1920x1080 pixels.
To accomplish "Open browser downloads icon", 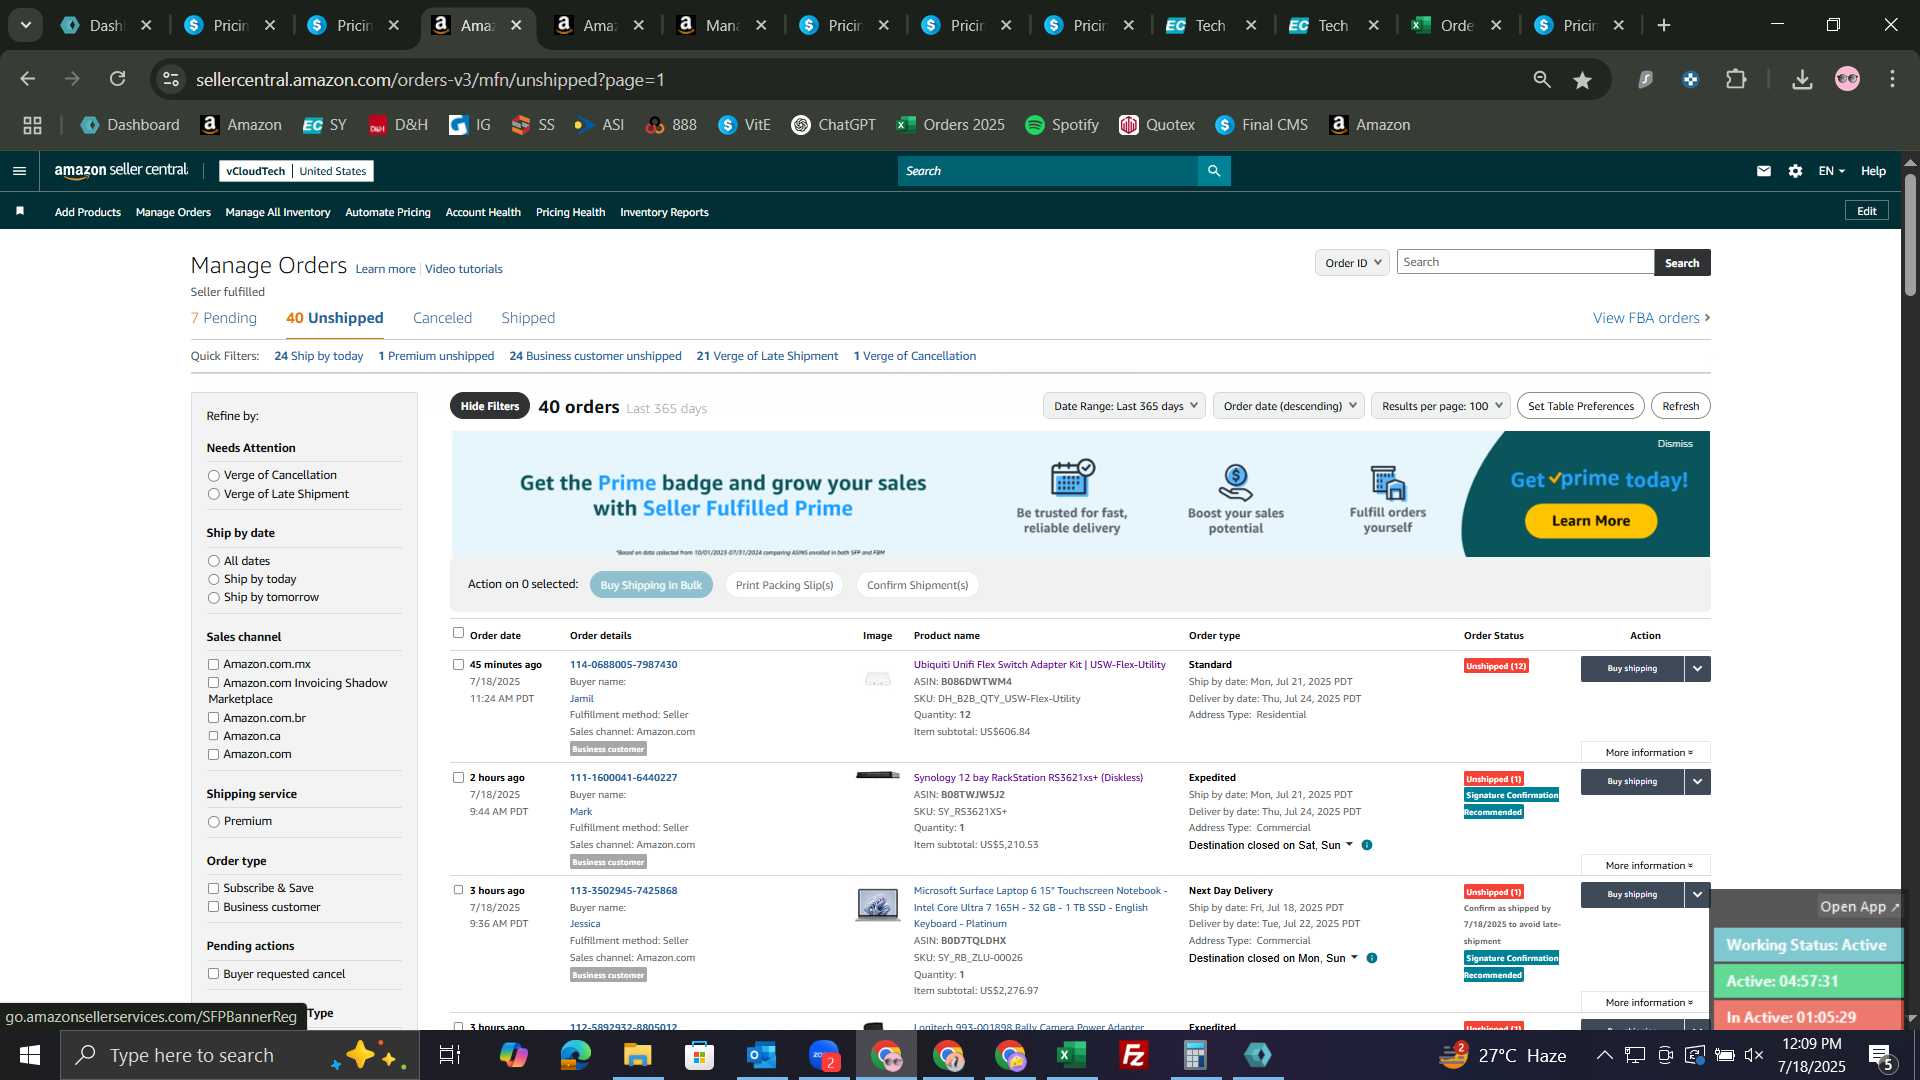I will click(x=1802, y=79).
